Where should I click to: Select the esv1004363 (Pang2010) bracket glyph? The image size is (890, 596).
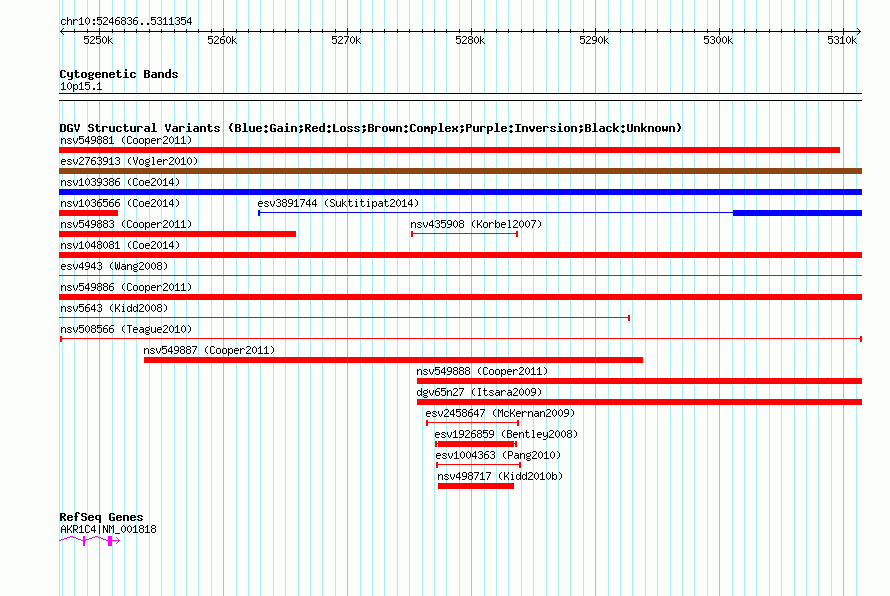point(478,465)
